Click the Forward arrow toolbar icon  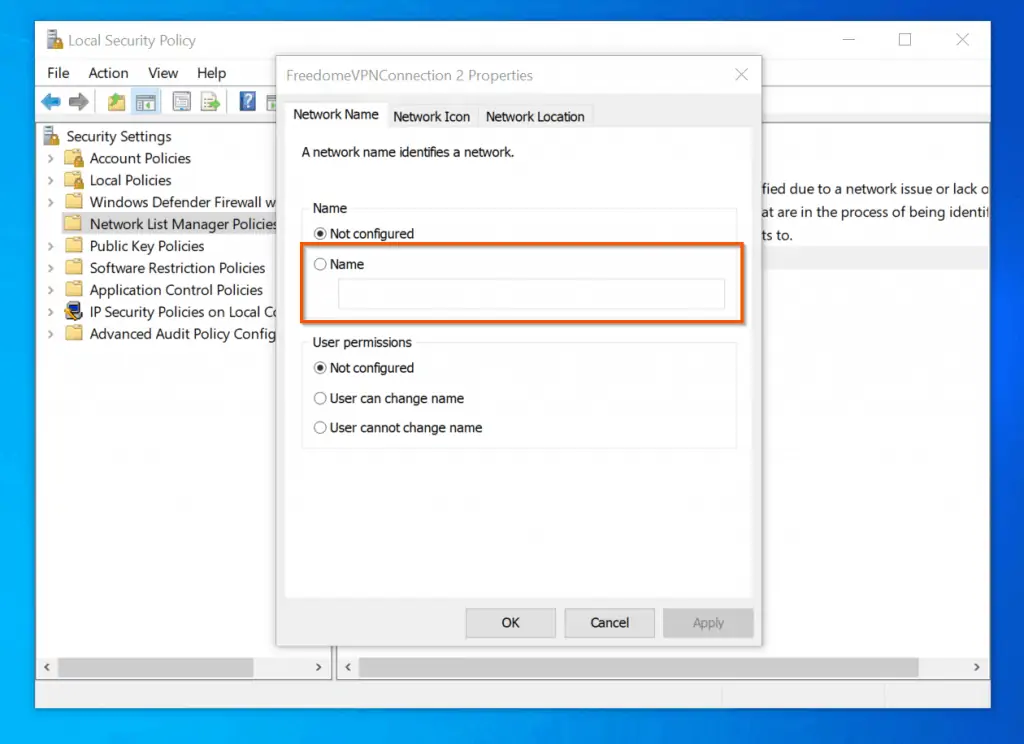79,101
